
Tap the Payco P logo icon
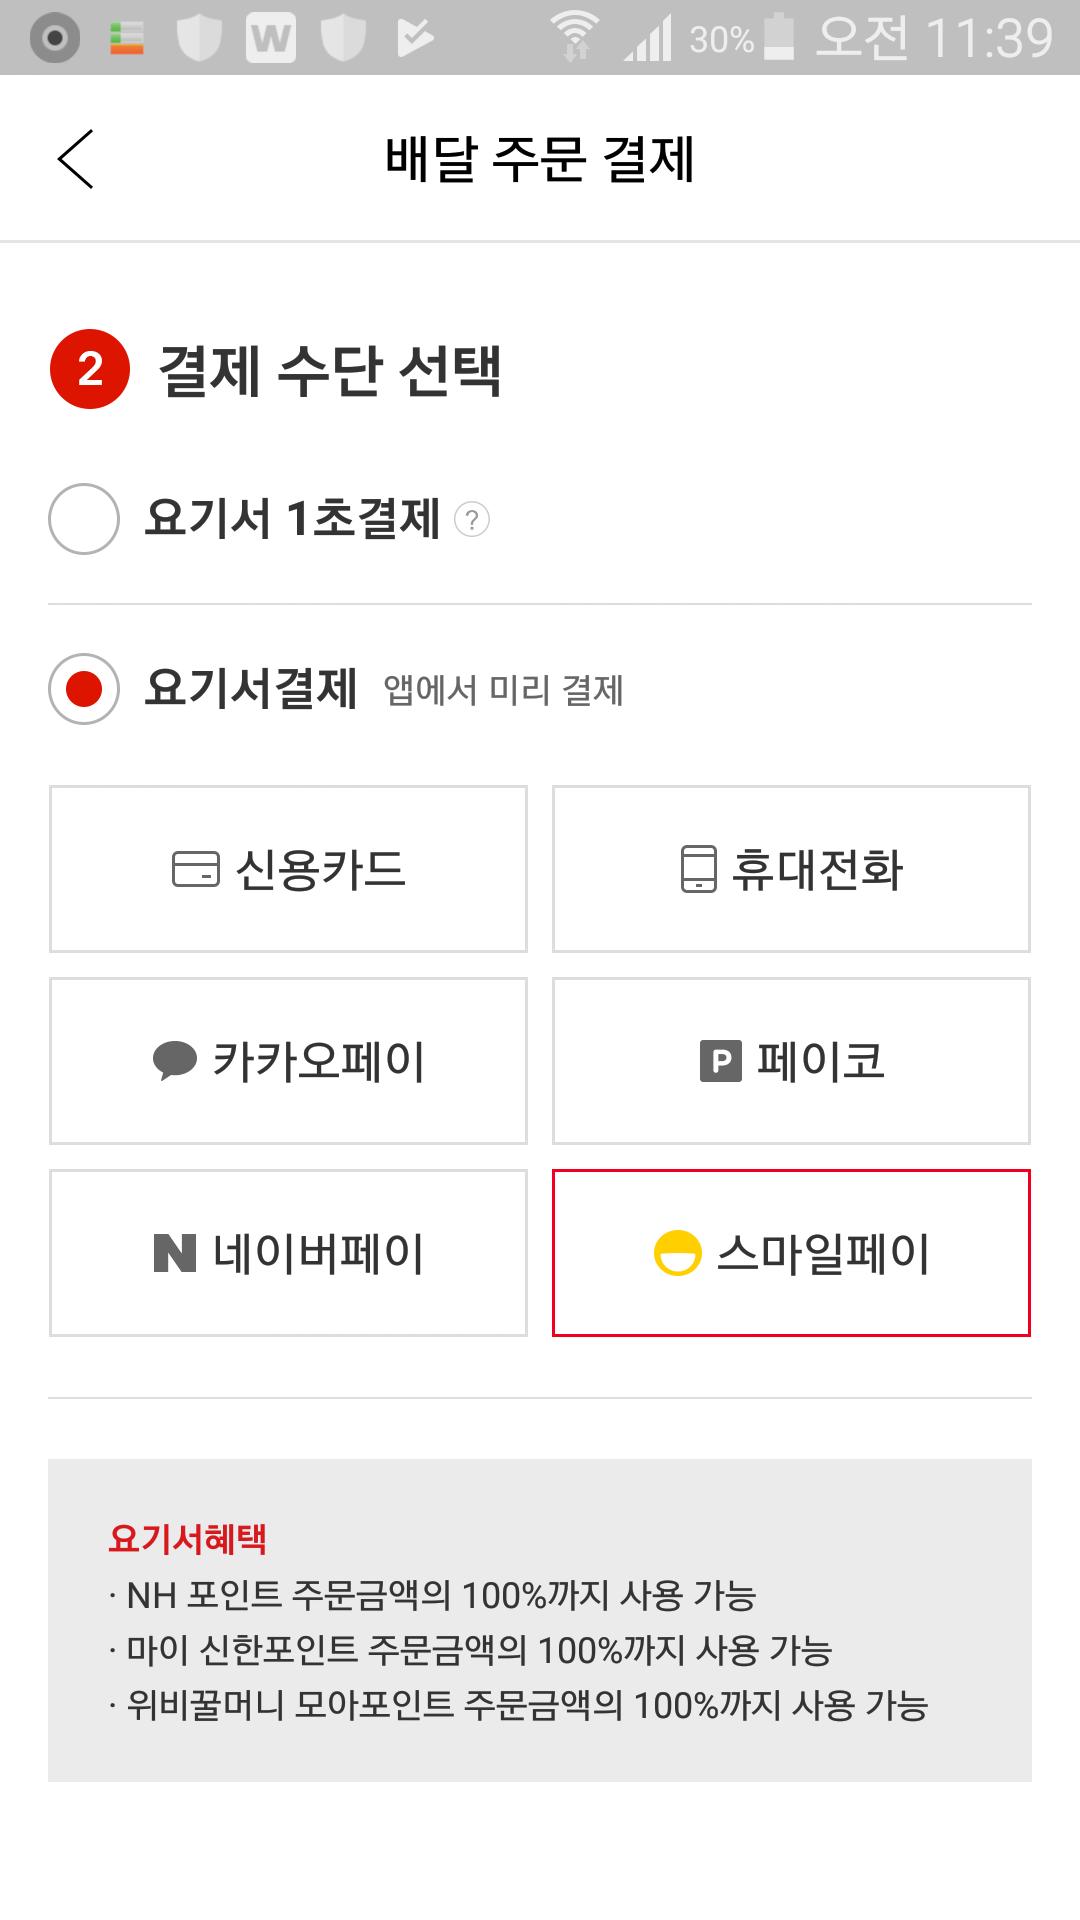coord(720,1061)
